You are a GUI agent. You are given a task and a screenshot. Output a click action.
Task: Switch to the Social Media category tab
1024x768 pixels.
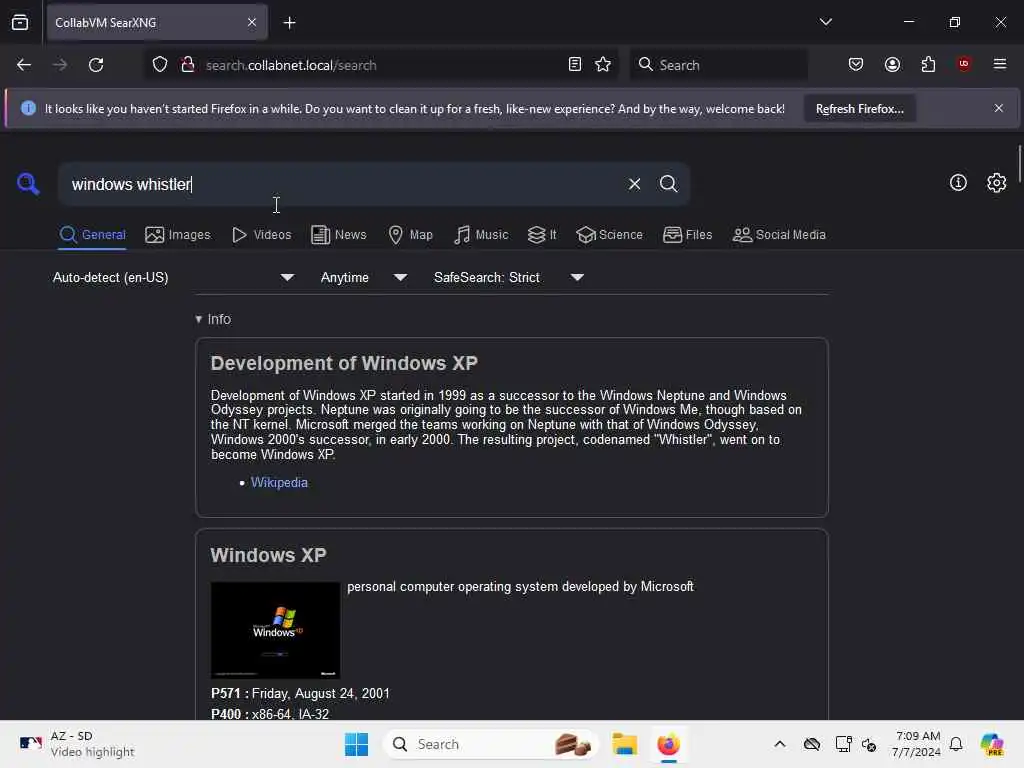point(779,234)
